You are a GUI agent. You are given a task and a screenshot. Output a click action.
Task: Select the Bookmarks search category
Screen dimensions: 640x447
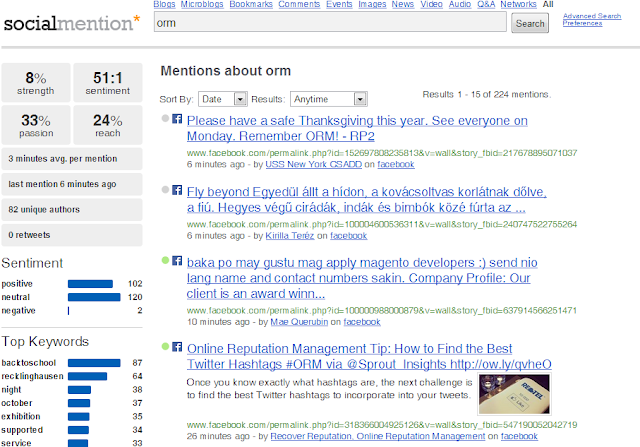(251, 4)
